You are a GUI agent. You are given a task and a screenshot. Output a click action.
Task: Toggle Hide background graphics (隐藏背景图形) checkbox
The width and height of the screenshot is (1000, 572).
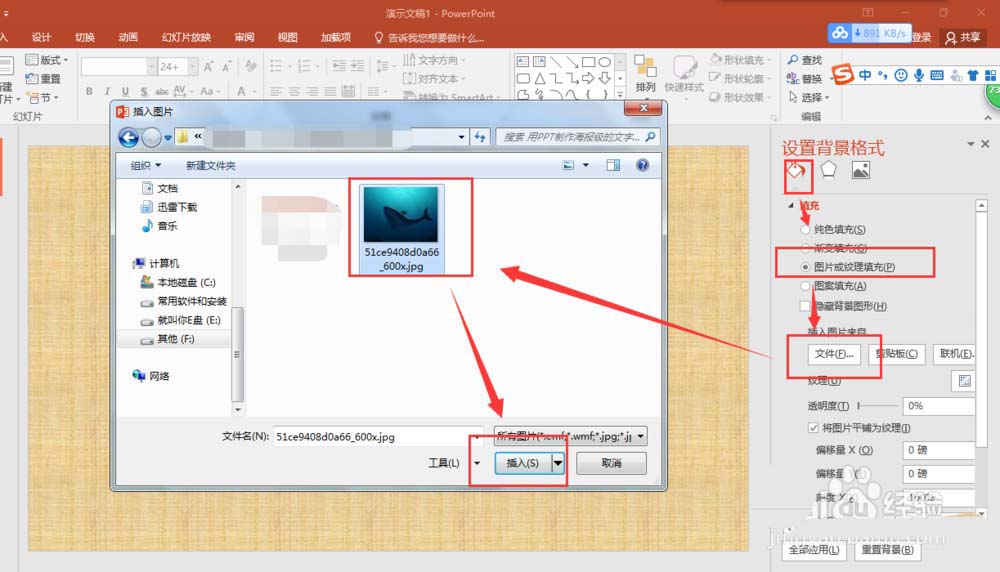tap(805, 306)
